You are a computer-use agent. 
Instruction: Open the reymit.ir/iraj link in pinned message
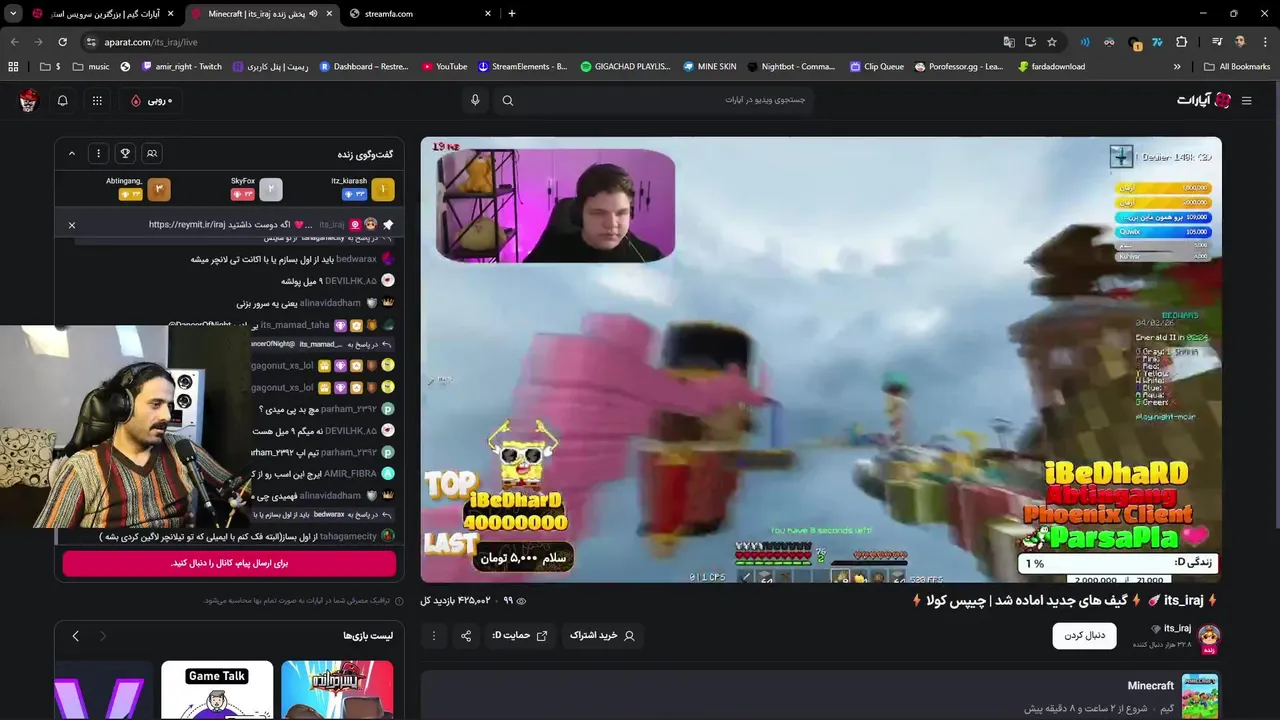click(187, 225)
